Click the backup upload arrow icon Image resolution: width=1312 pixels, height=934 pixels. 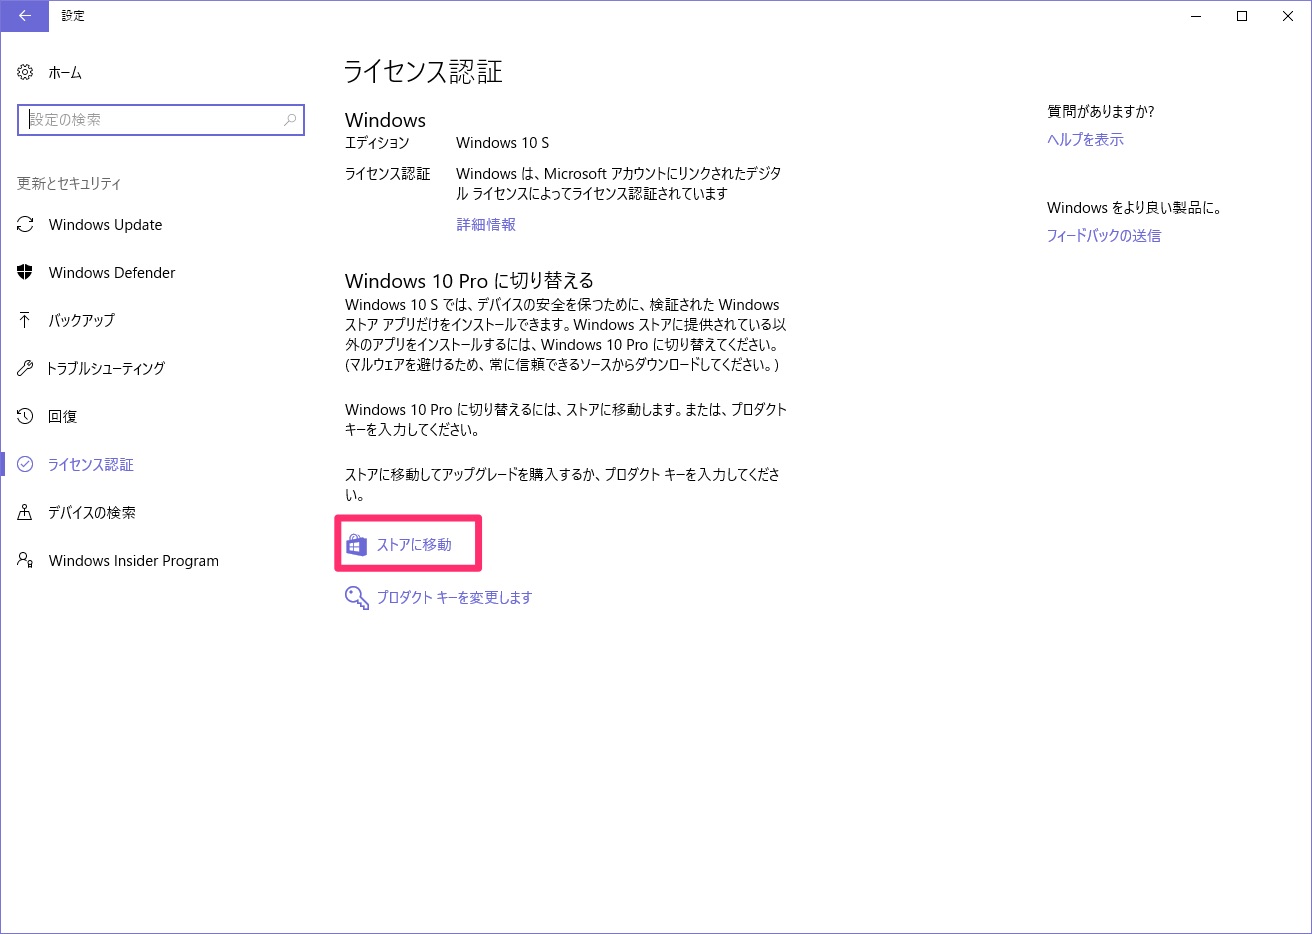25,320
